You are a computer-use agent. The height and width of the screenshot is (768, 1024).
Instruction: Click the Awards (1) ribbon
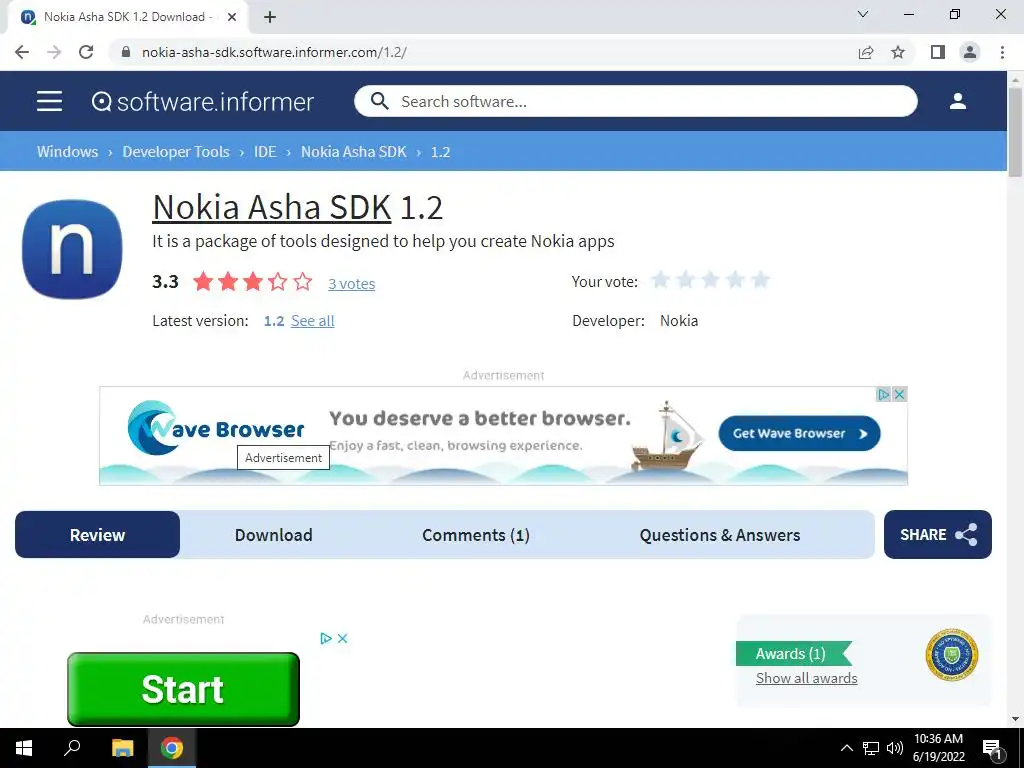[x=793, y=654]
